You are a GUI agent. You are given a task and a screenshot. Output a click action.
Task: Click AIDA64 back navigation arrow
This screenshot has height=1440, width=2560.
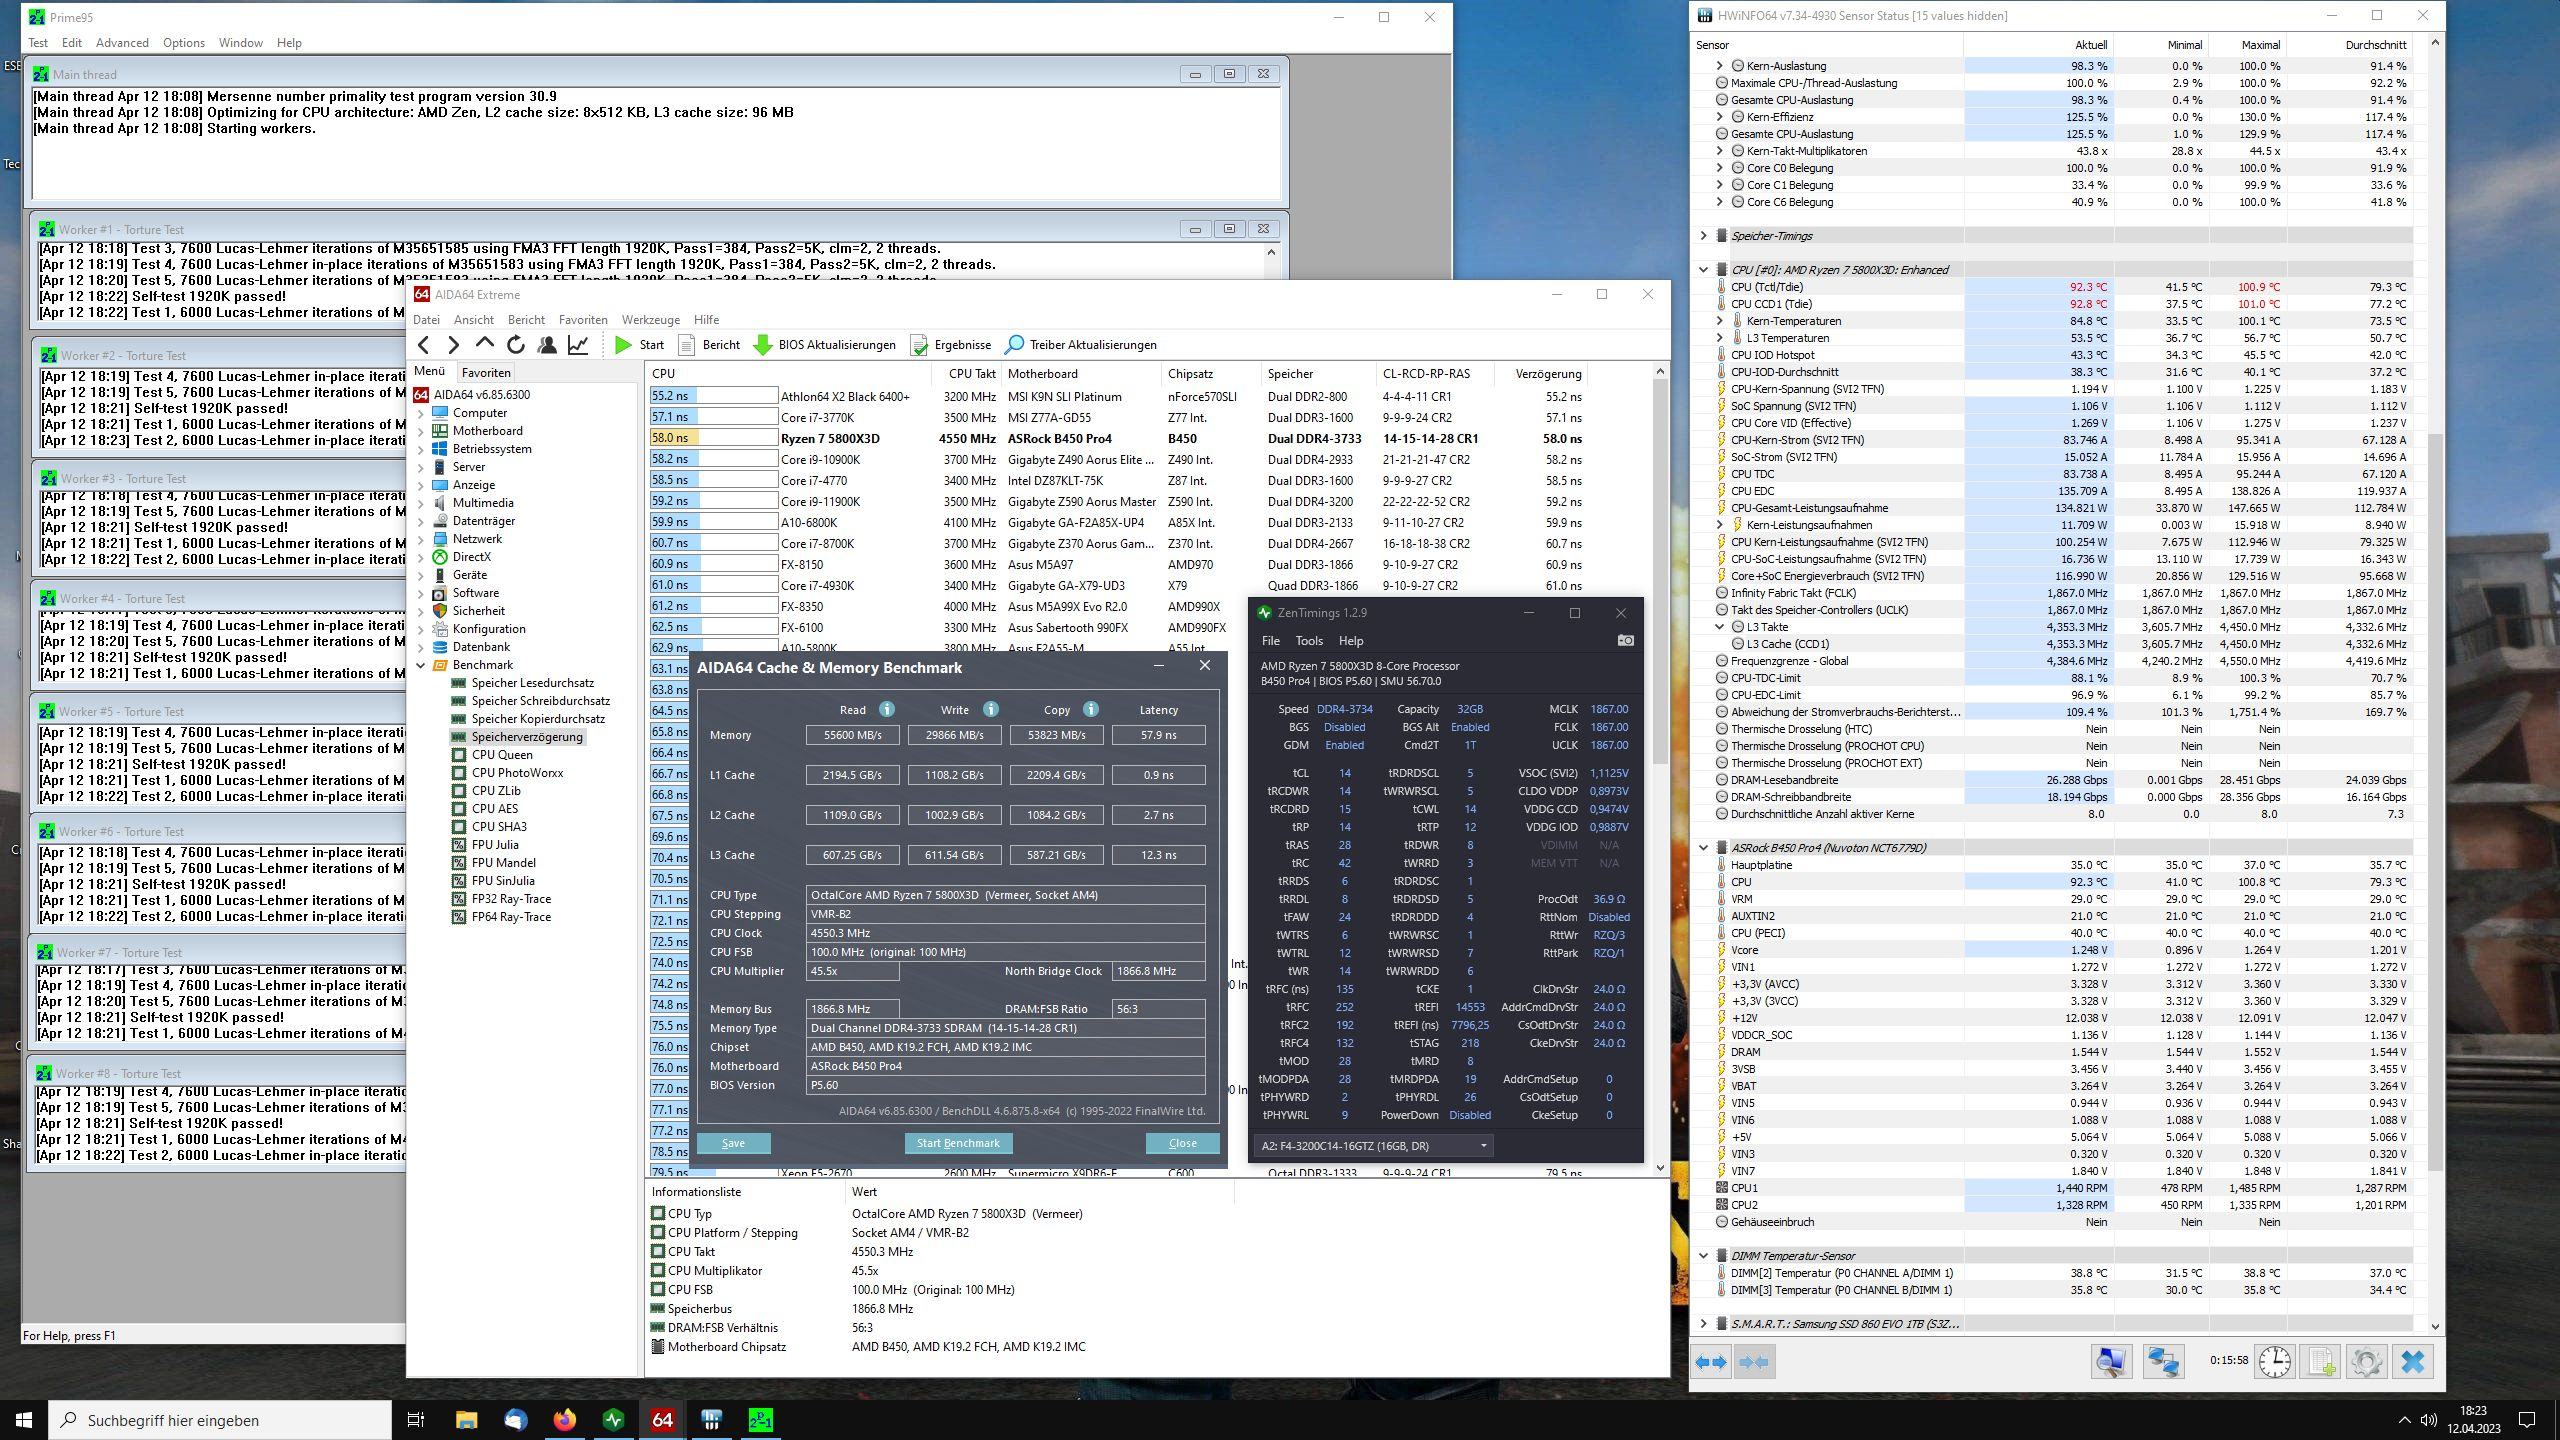pos(424,345)
